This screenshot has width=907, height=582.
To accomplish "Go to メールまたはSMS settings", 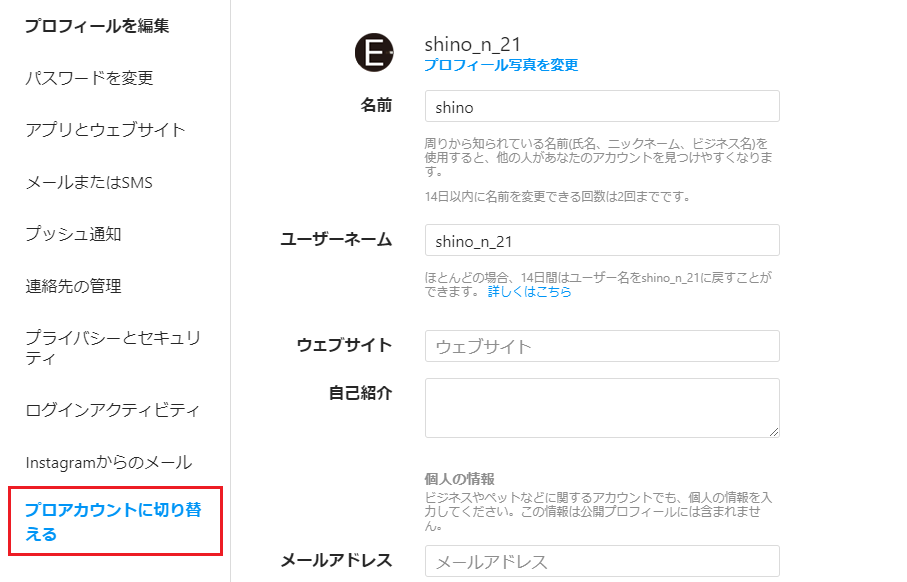I will coord(89,182).
